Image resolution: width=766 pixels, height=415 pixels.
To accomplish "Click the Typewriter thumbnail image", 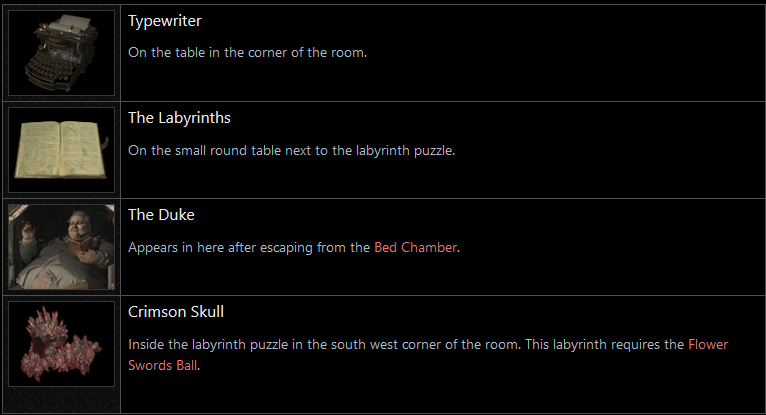I will pyautogui.click(x=60, y=53).
